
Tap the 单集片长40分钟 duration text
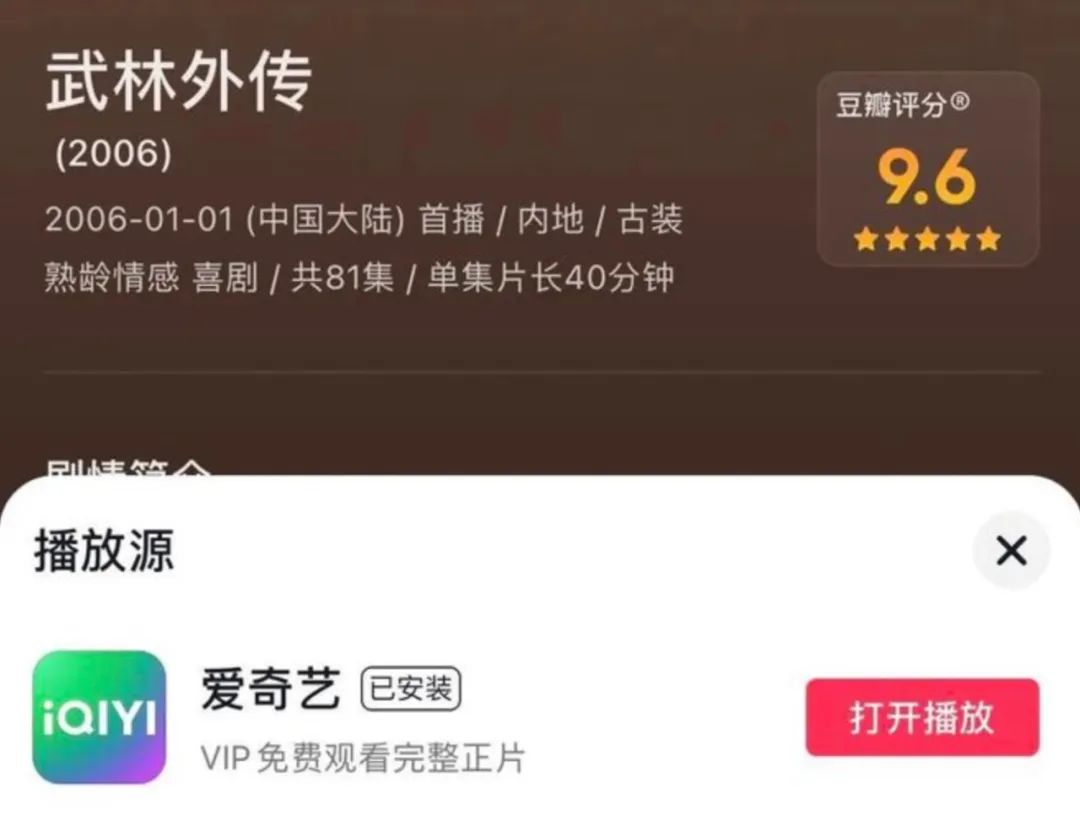tap(550, 278)
